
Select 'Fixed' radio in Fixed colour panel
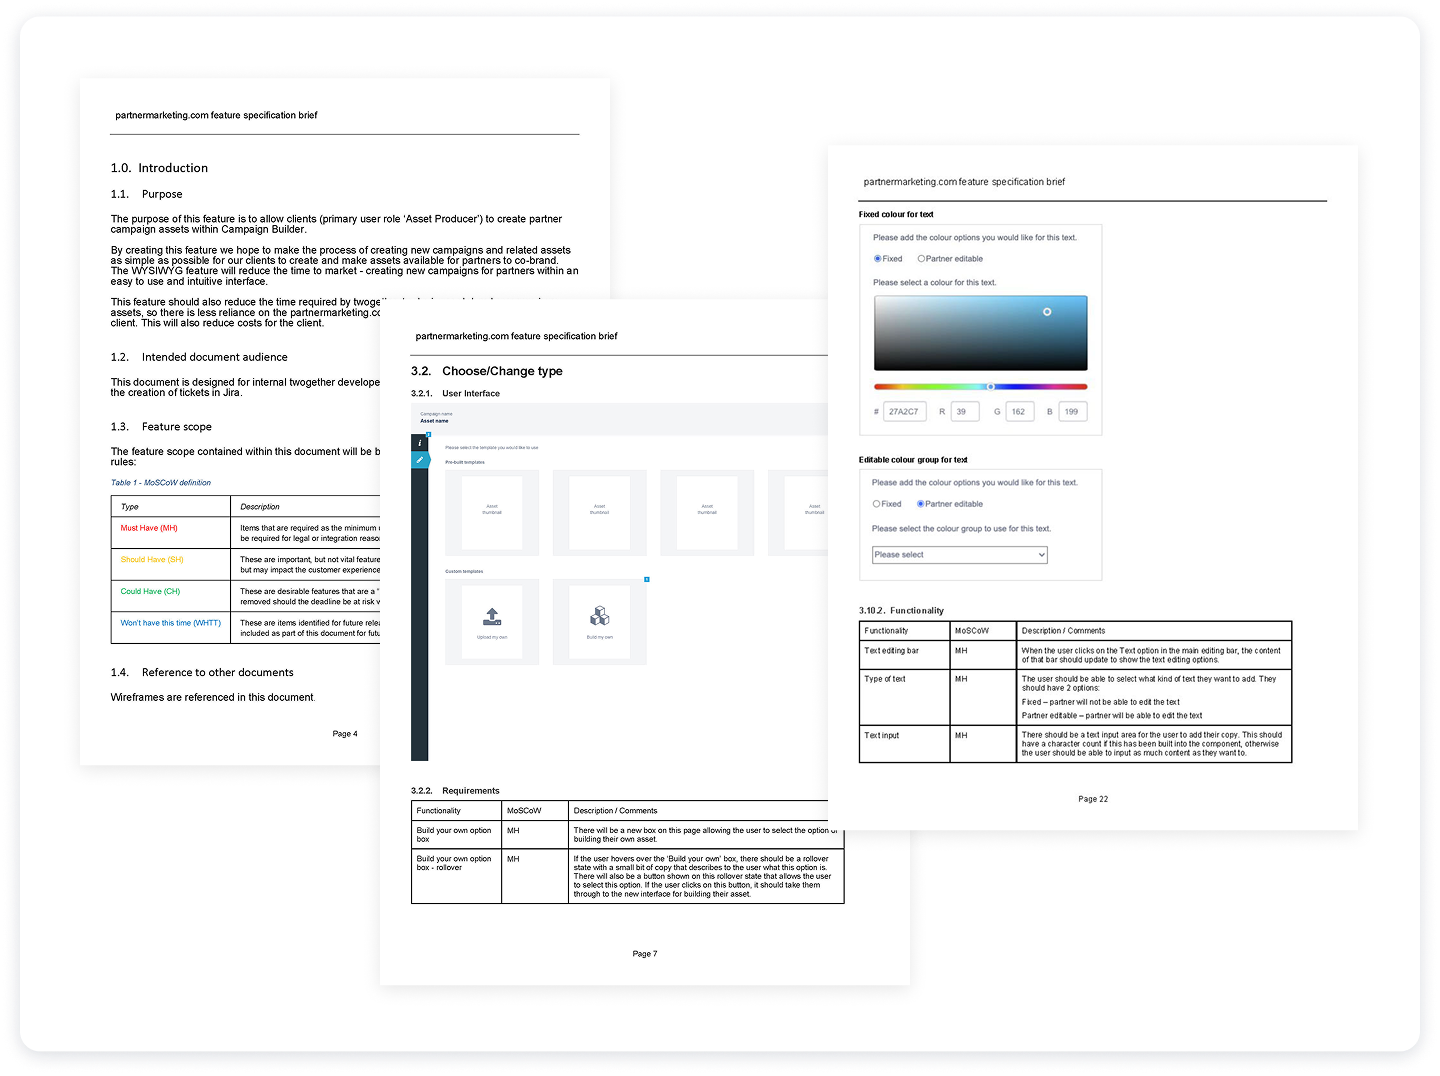pos(878,259)
